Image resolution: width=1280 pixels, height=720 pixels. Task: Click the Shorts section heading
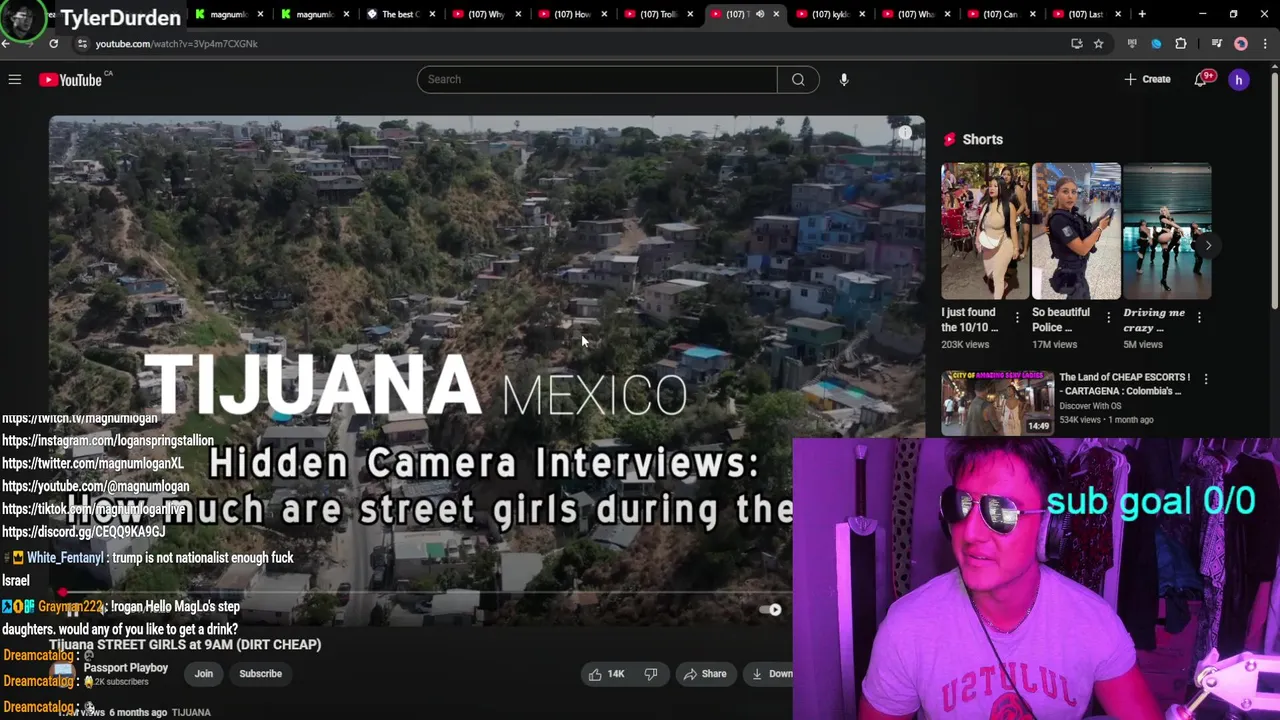tap(982, 139)
